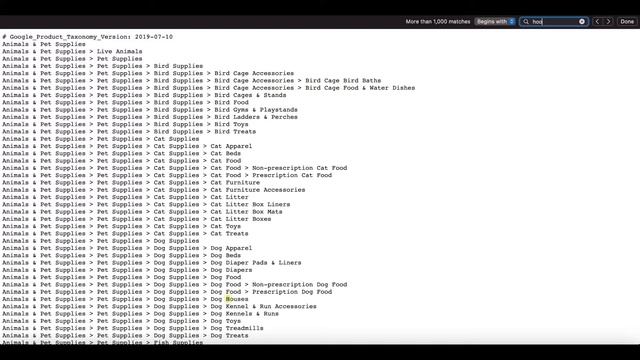Click the 'More than 1,000 matches' label

[438, 22]
